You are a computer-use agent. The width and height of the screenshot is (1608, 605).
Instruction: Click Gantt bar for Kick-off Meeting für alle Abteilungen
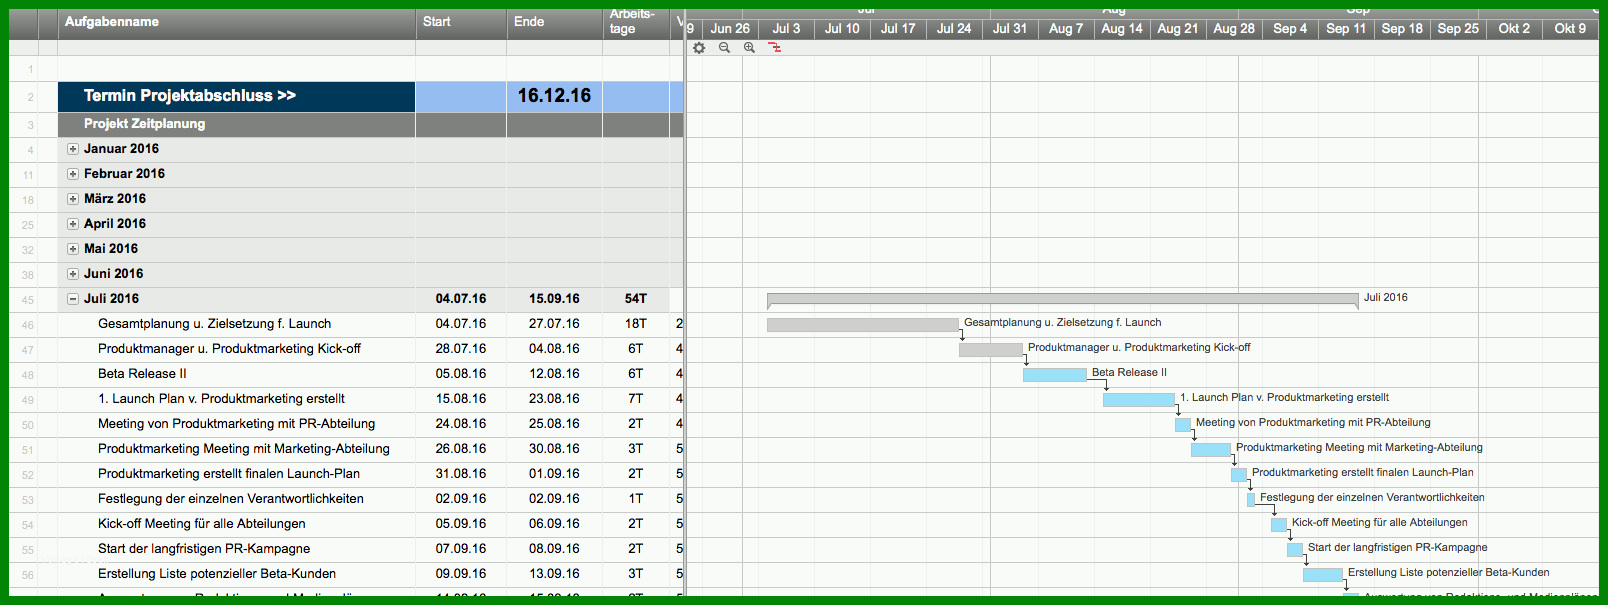1279,524
